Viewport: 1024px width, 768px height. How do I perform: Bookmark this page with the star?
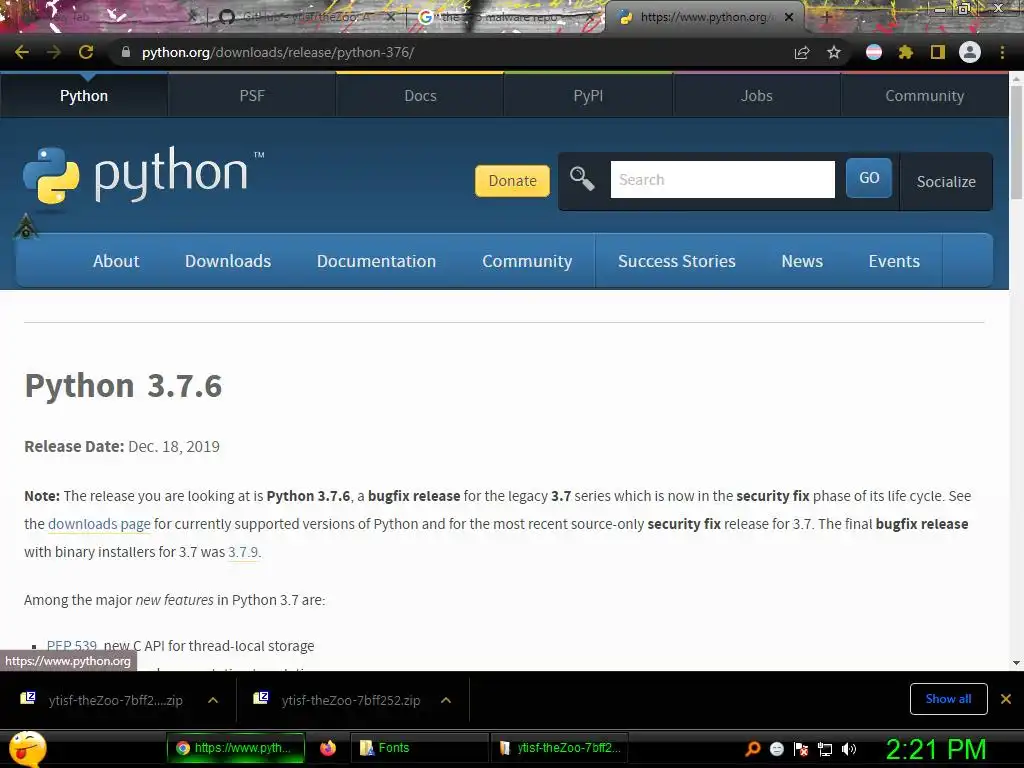pos(834,52)
